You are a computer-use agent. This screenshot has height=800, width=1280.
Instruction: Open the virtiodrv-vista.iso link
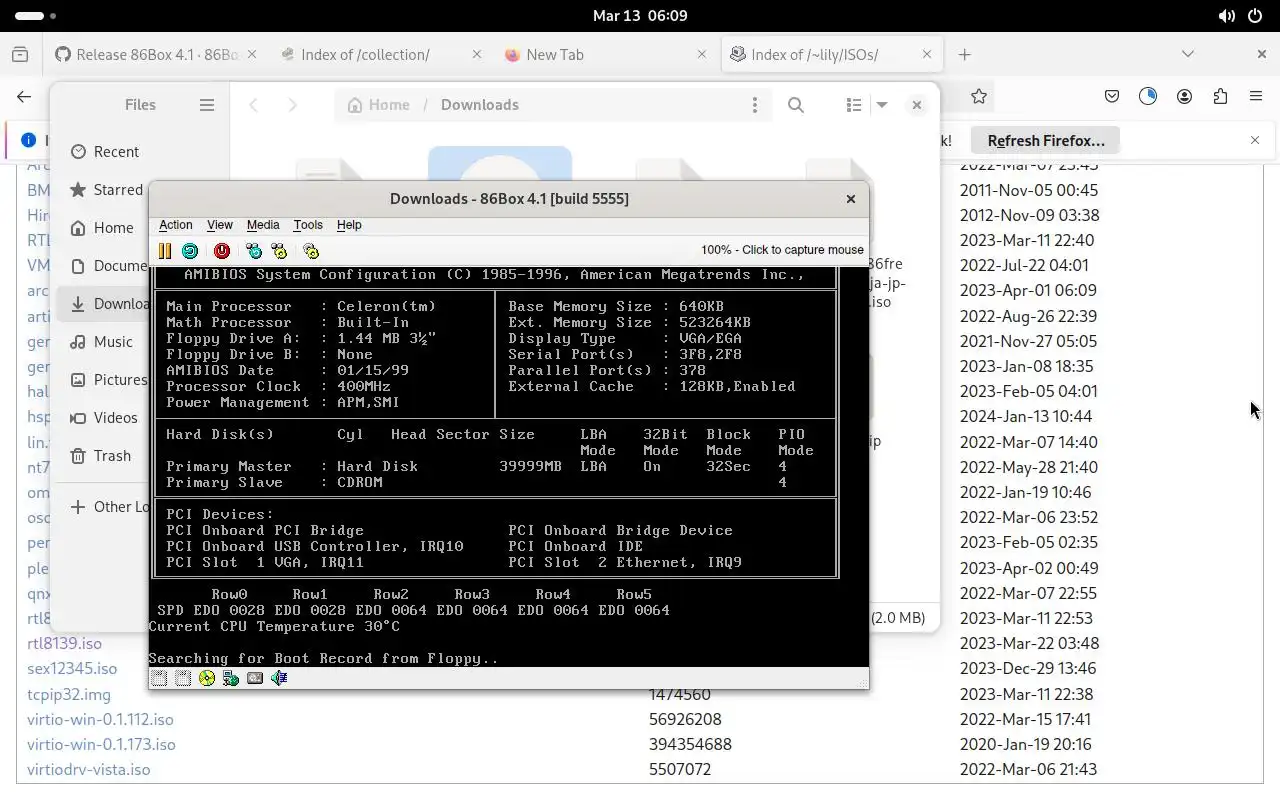(89, 769)
